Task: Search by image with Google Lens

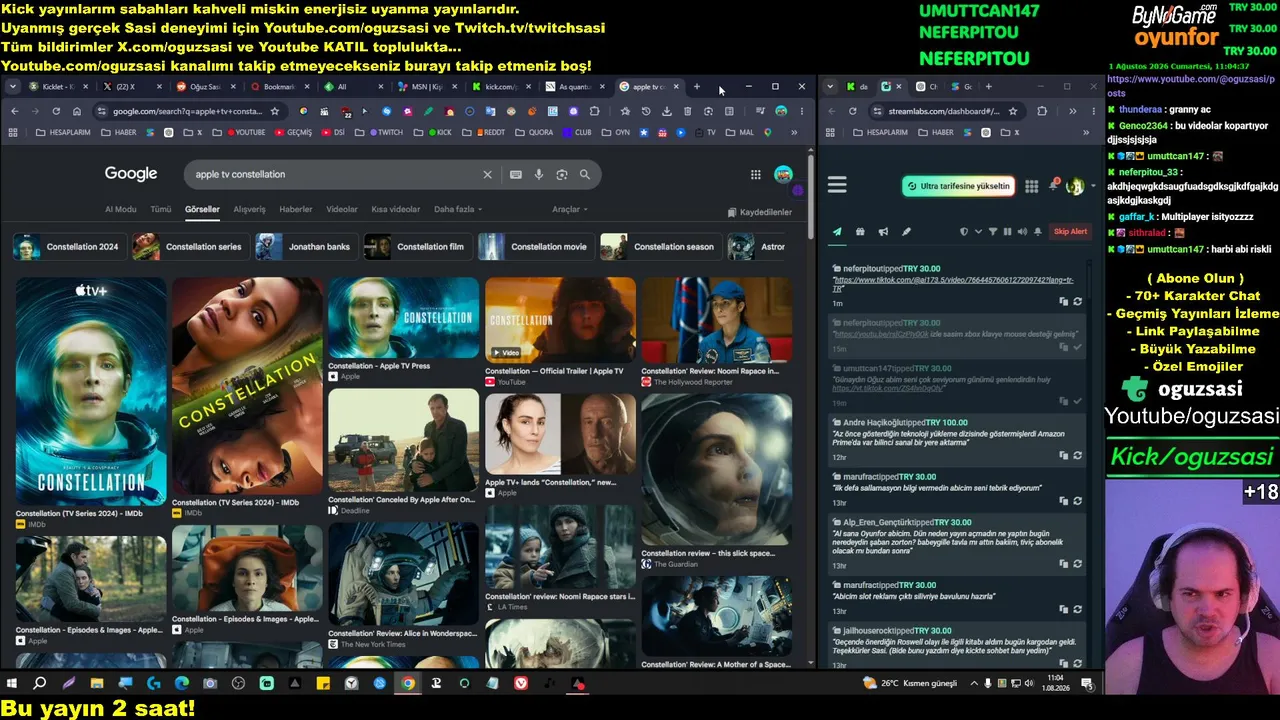Action: tap(561, 174)
